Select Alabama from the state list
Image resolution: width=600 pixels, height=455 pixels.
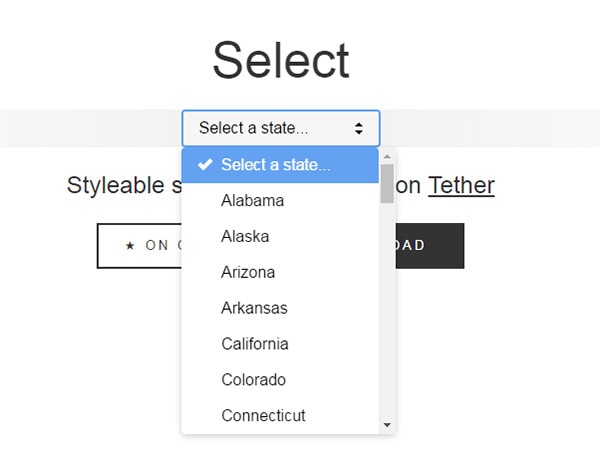click(x=280, y=201)
